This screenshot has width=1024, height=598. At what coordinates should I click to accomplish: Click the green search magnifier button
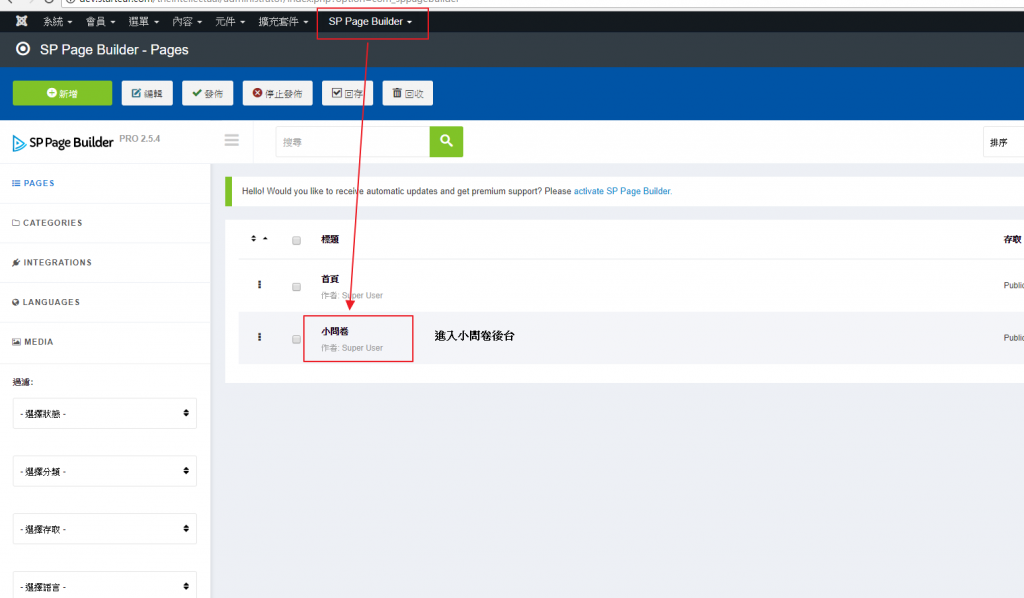(x=446, y=142)
